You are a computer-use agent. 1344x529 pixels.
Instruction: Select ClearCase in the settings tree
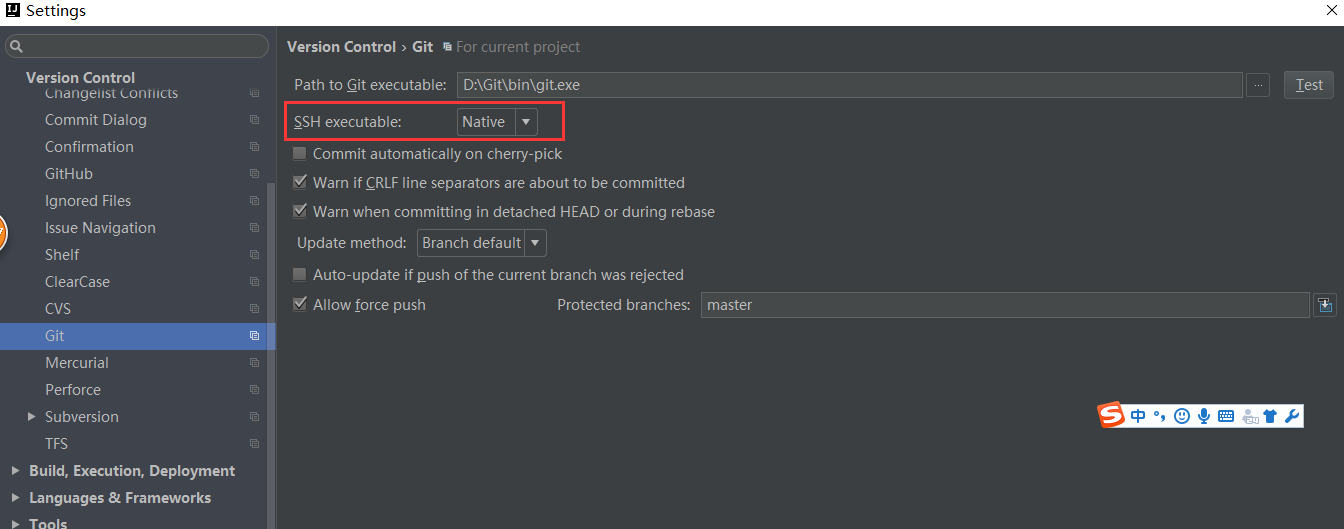[77, 282]
